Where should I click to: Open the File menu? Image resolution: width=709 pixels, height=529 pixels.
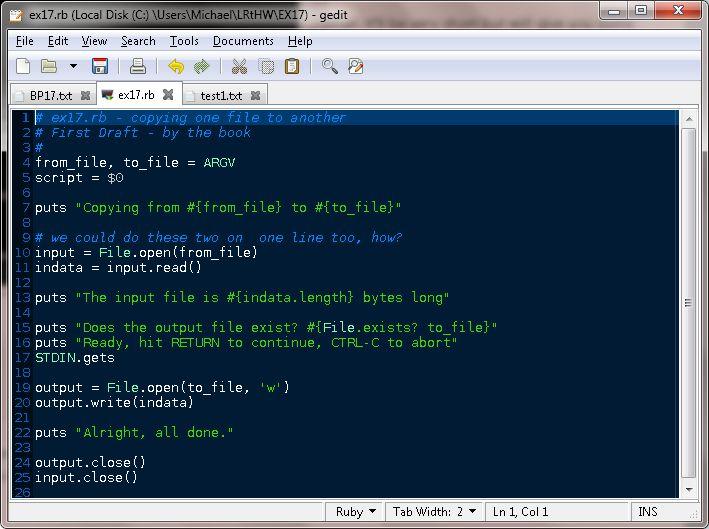click(24, 41)
